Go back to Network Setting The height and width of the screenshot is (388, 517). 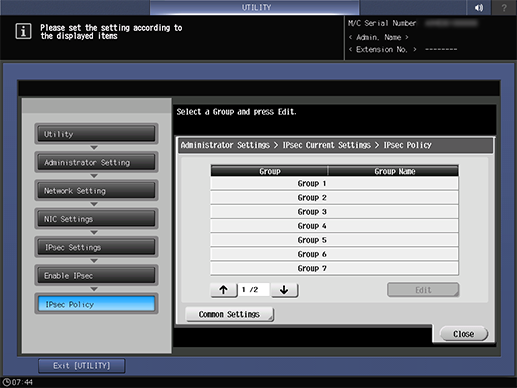coord(96,191)
